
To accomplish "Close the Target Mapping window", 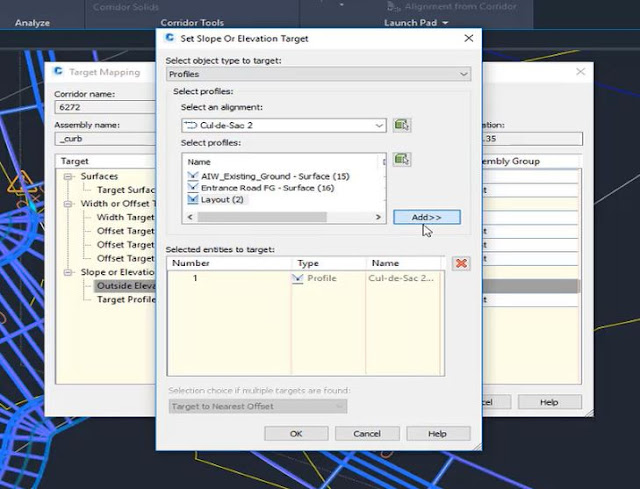I will (580, 72).
